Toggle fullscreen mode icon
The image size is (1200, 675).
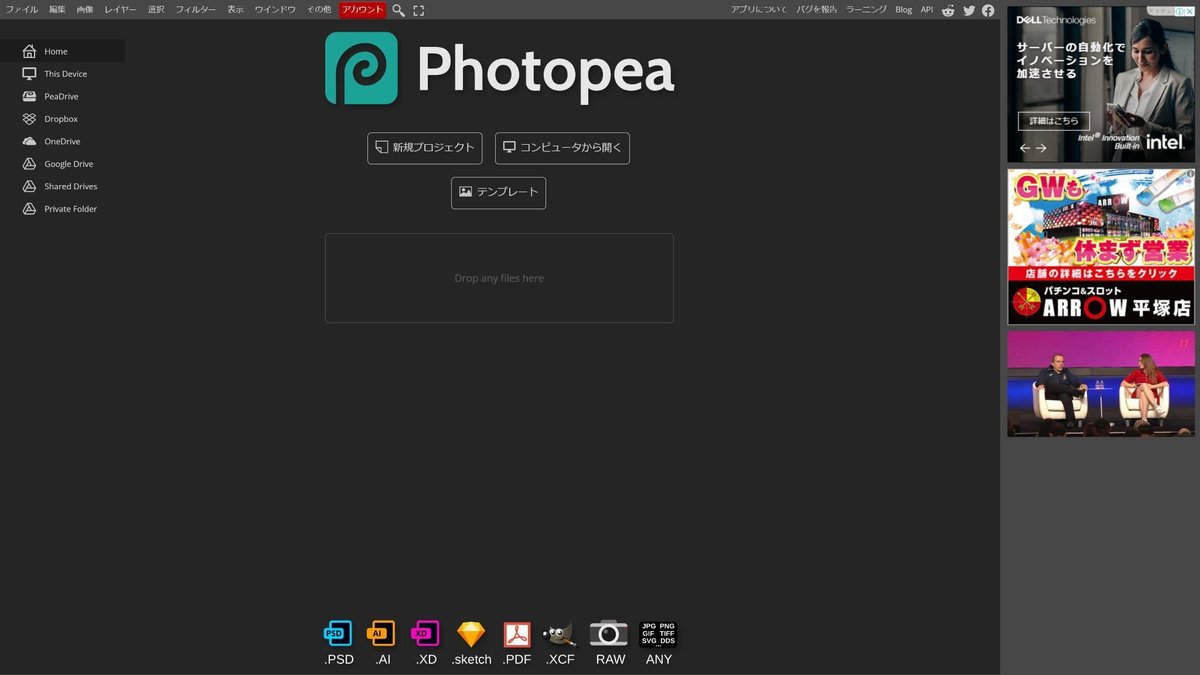pyautogui.click(x=419, y=10)
